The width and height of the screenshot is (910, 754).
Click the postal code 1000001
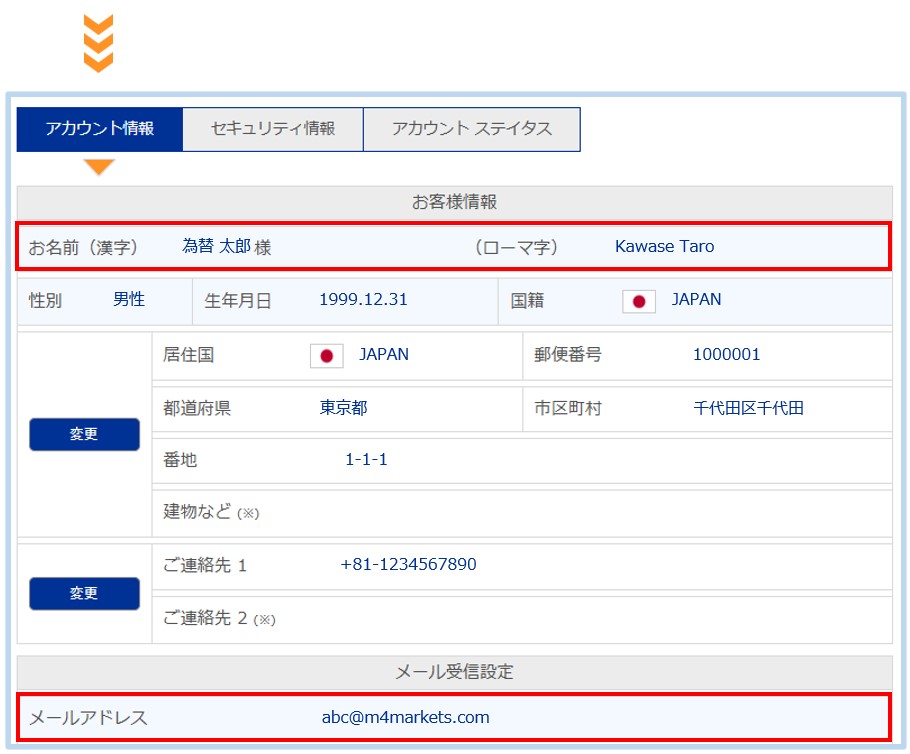click(726, 355)
